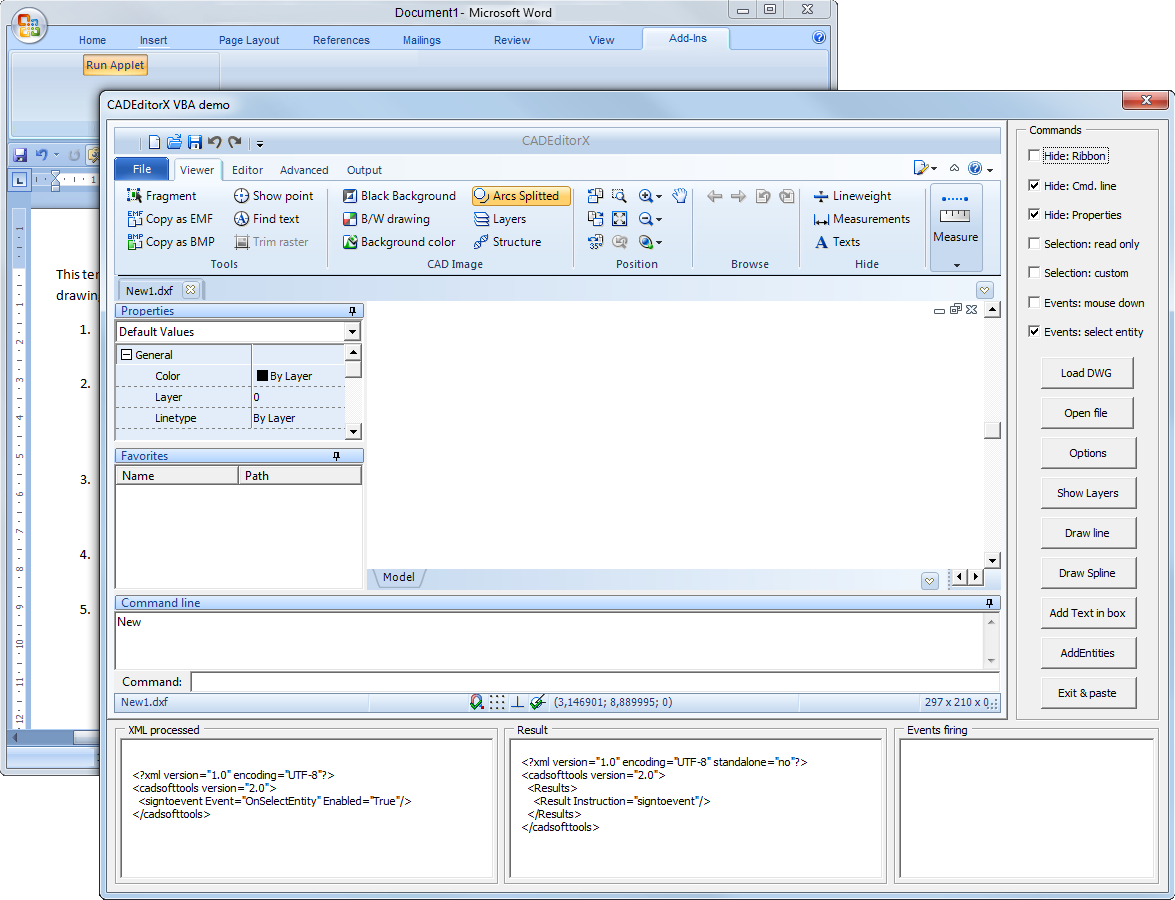
Task: Toggle Black Background in CAD Image
Action: (x=350, y=196)
